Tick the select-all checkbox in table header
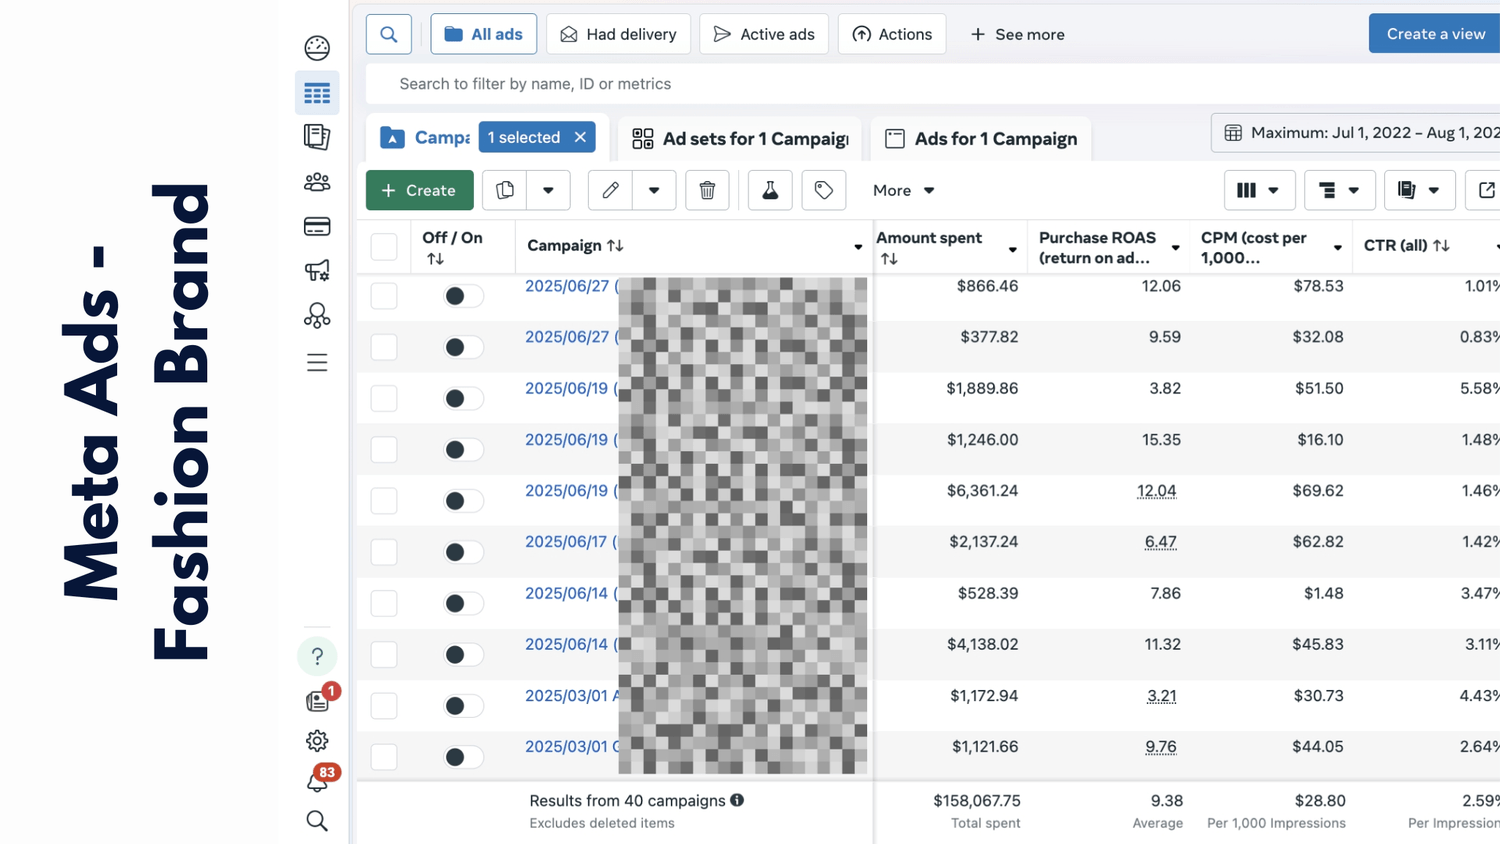Screen dimensions: 1500x844 coord(384,247)
